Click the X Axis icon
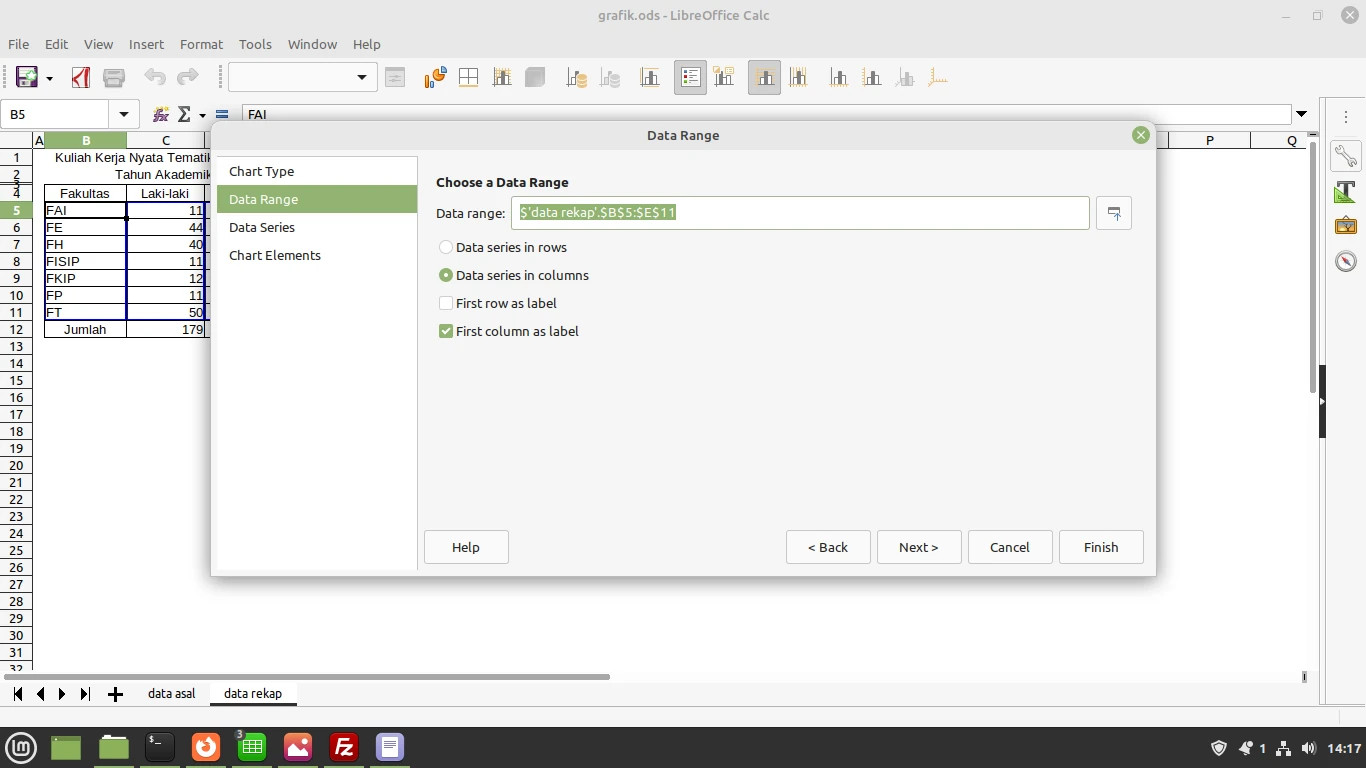The image size is (1366, 768). click(x=838, y=78)
